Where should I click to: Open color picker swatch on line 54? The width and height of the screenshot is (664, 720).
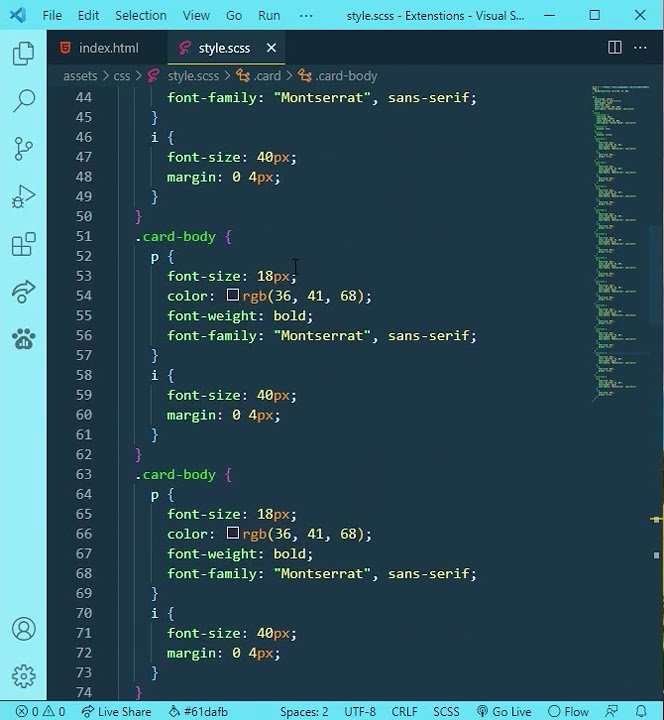coord(233,295)
